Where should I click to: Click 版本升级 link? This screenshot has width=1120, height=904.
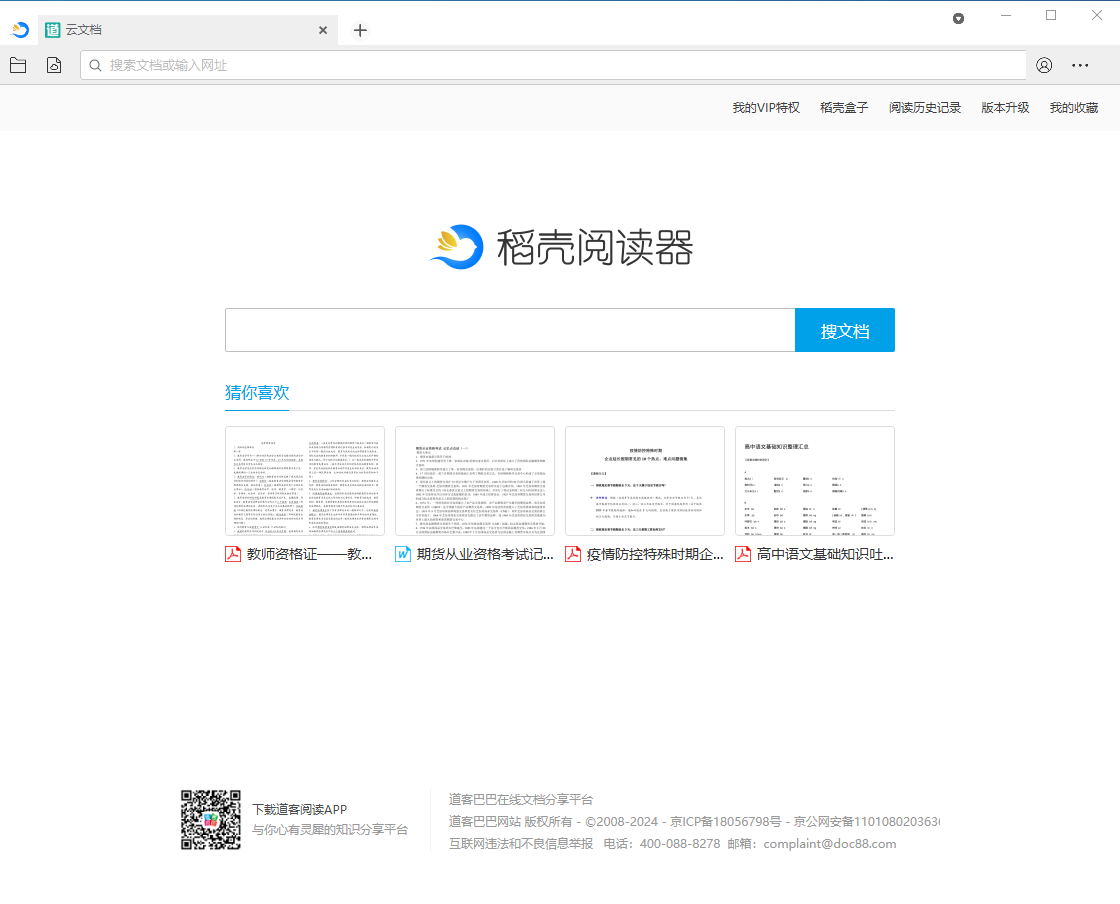[1005, 108]
